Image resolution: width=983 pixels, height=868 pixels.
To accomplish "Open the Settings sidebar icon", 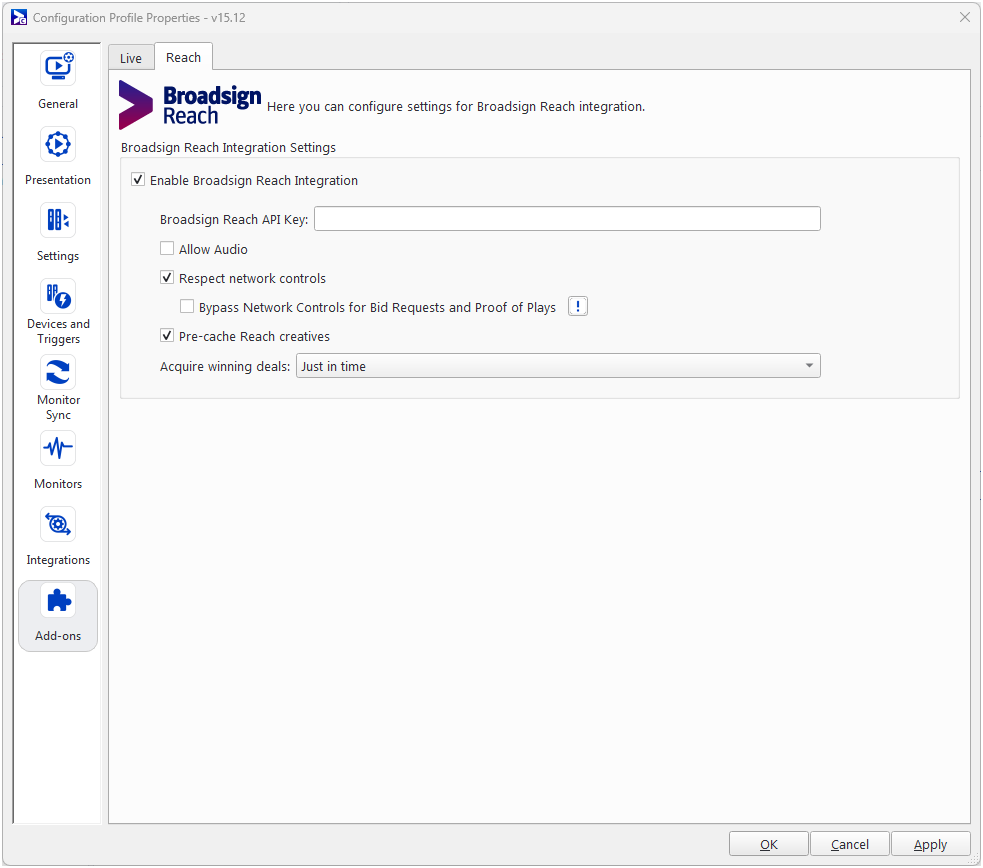I will [58, 220].
